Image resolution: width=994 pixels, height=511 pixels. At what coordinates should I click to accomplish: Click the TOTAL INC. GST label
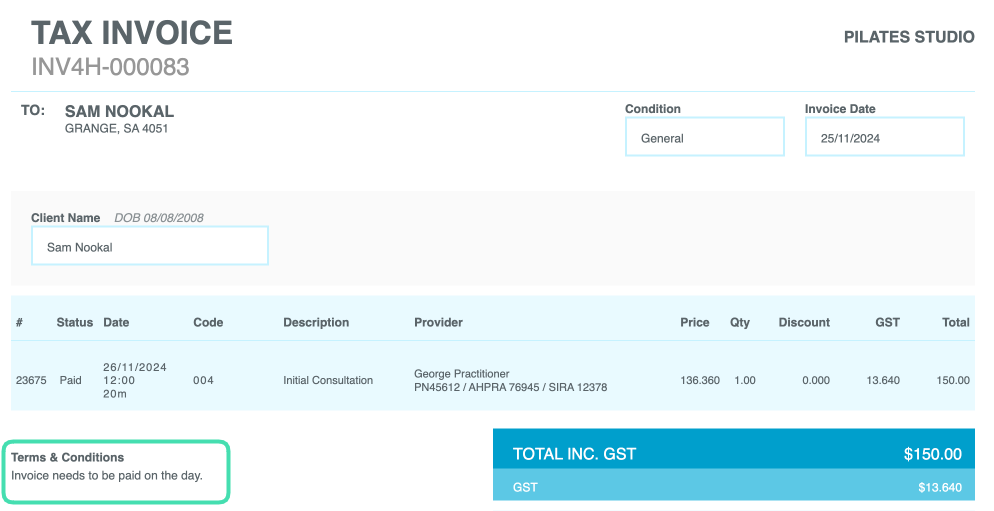coord(574,454)
